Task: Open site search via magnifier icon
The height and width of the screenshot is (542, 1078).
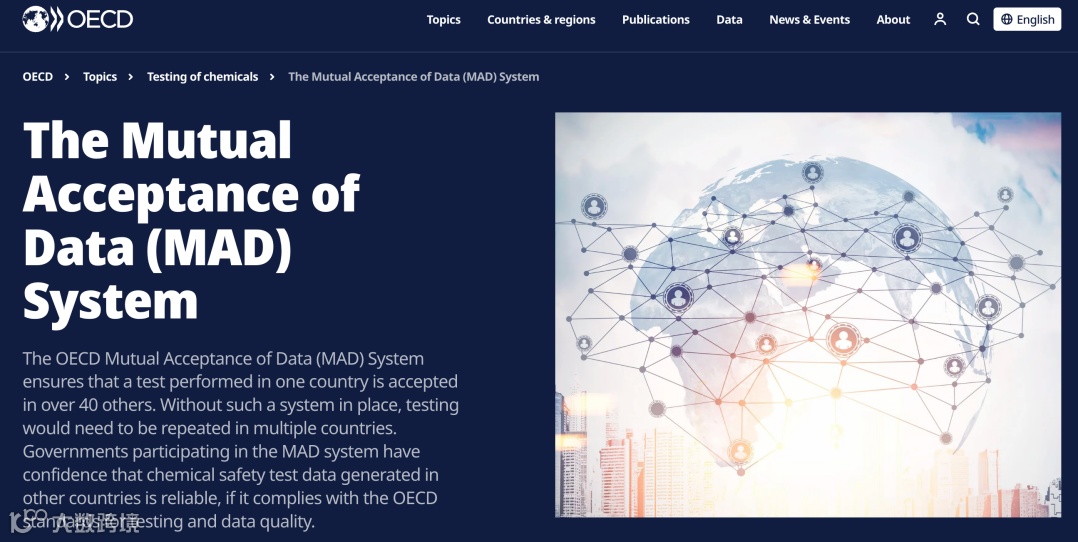Action: coord(973,19)
